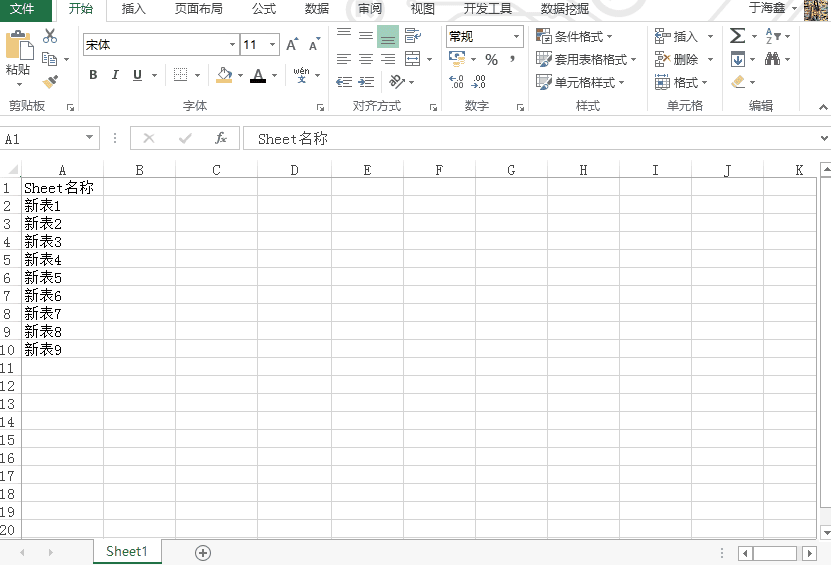Select cell containing 新表5
Image resolution: width=831 pixels, height=565 pixels.
coord(63,277)
